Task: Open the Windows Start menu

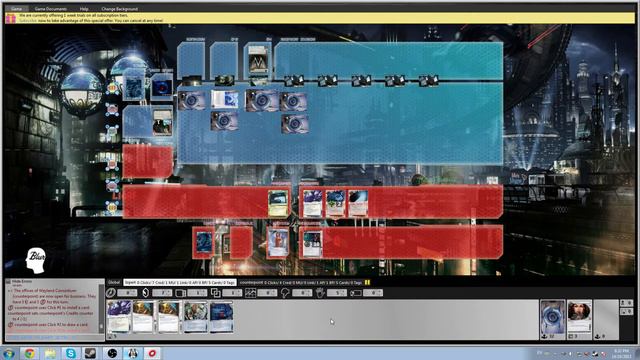Action: (8, 353)
